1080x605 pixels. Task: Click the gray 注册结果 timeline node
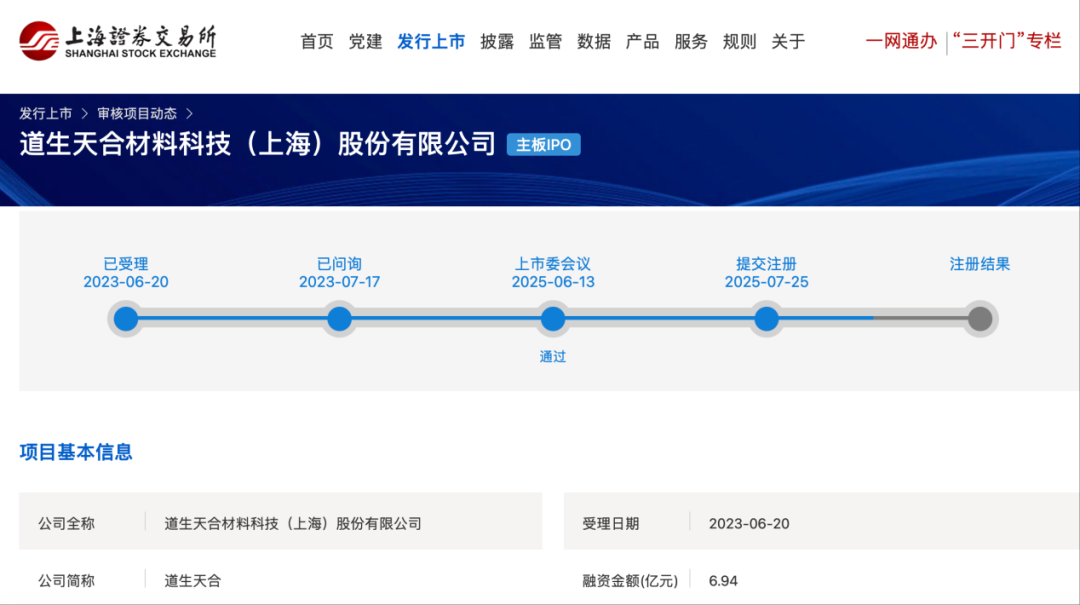point(980,319)
